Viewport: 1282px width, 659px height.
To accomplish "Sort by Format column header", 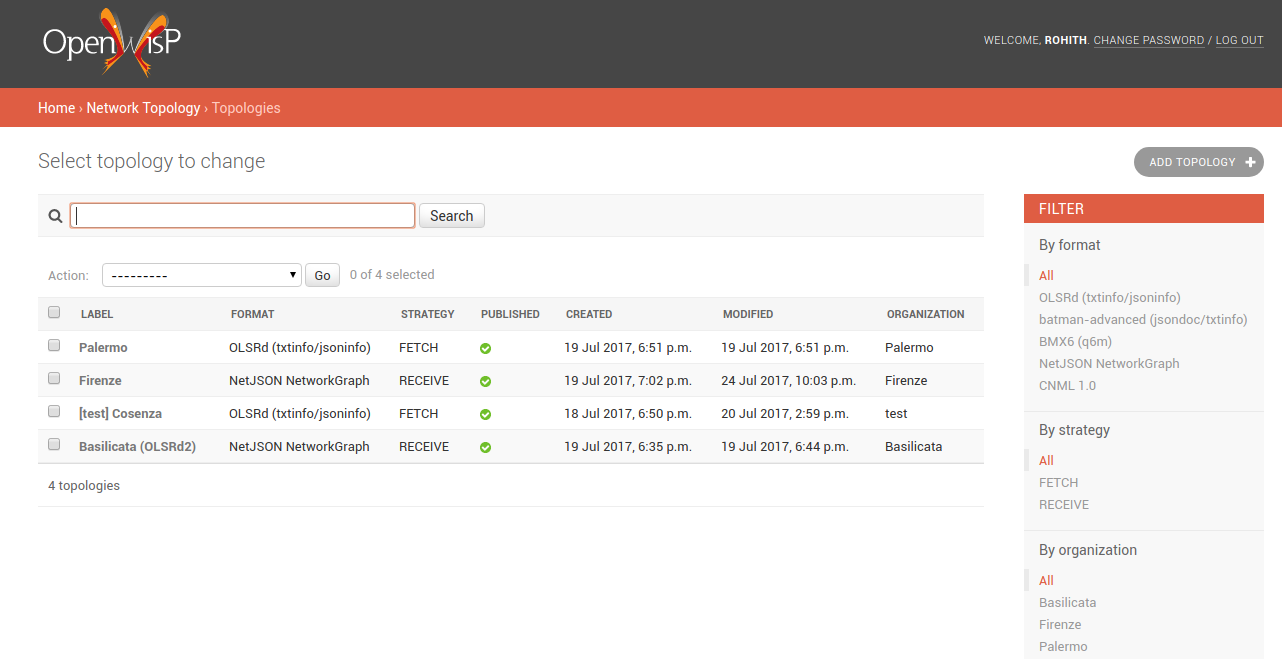I will coord(252,314).
